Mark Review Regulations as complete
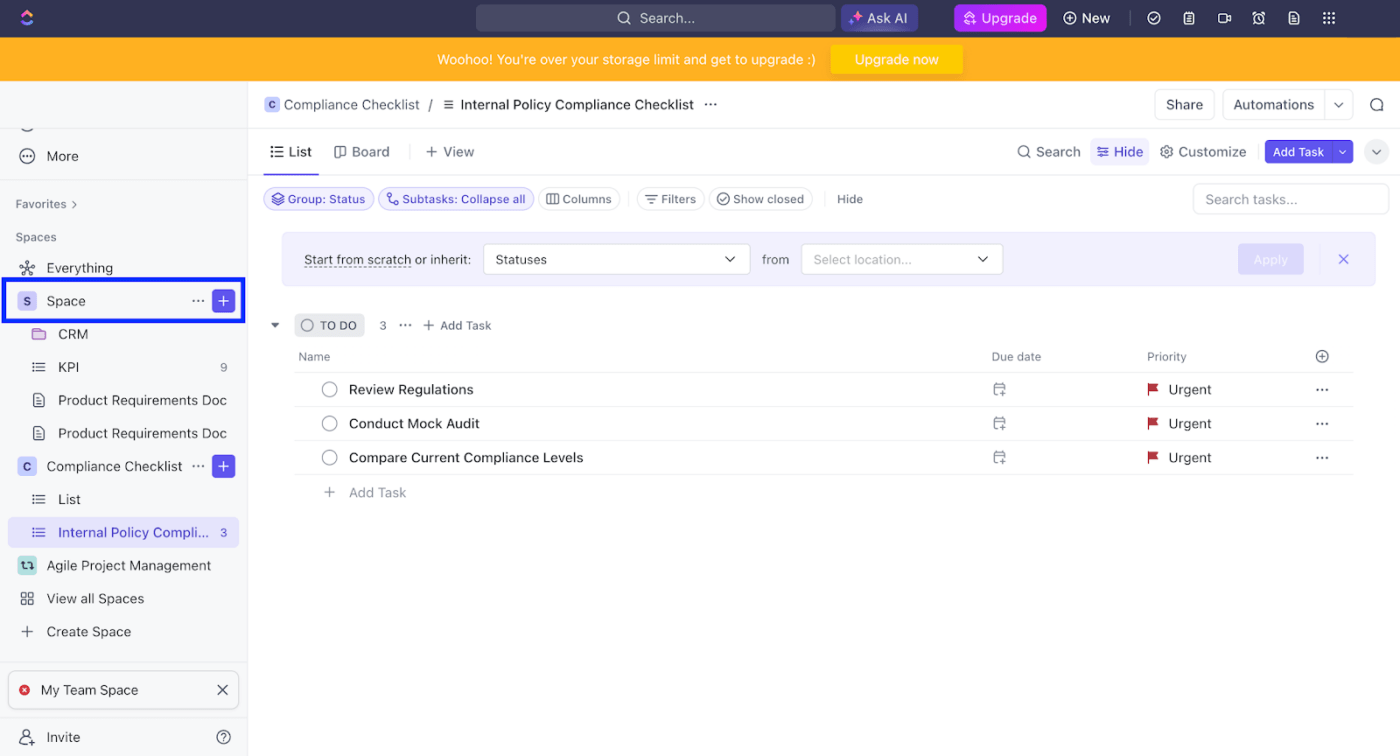The height and width of the screenshot is (756, 1400). coord(329,390)
